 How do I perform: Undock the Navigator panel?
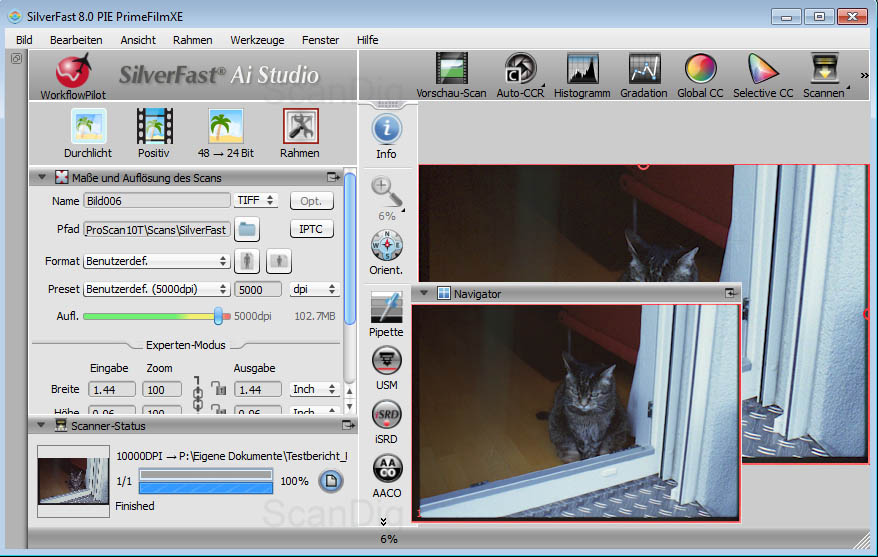click(730, 293)
